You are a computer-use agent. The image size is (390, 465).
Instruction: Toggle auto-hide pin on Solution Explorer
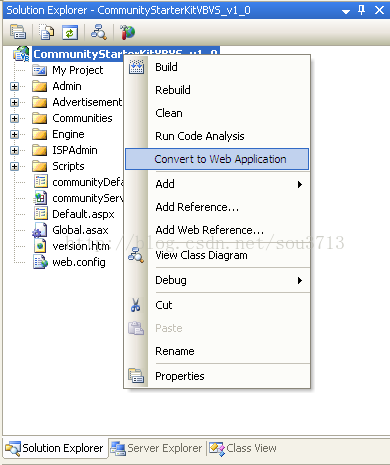tap(361, 10)
